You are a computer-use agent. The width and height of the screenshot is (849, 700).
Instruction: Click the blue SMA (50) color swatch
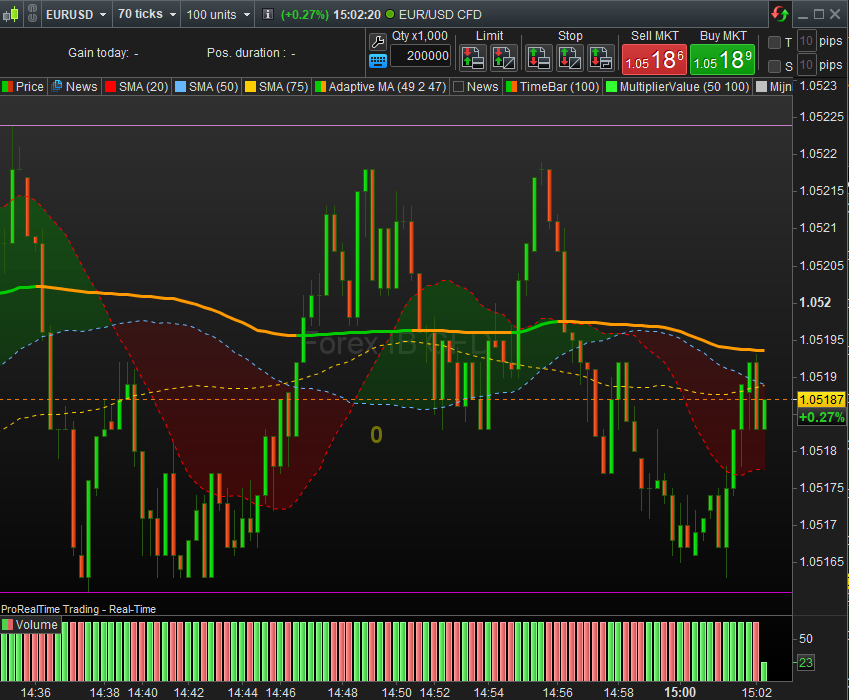click(181, 87)
